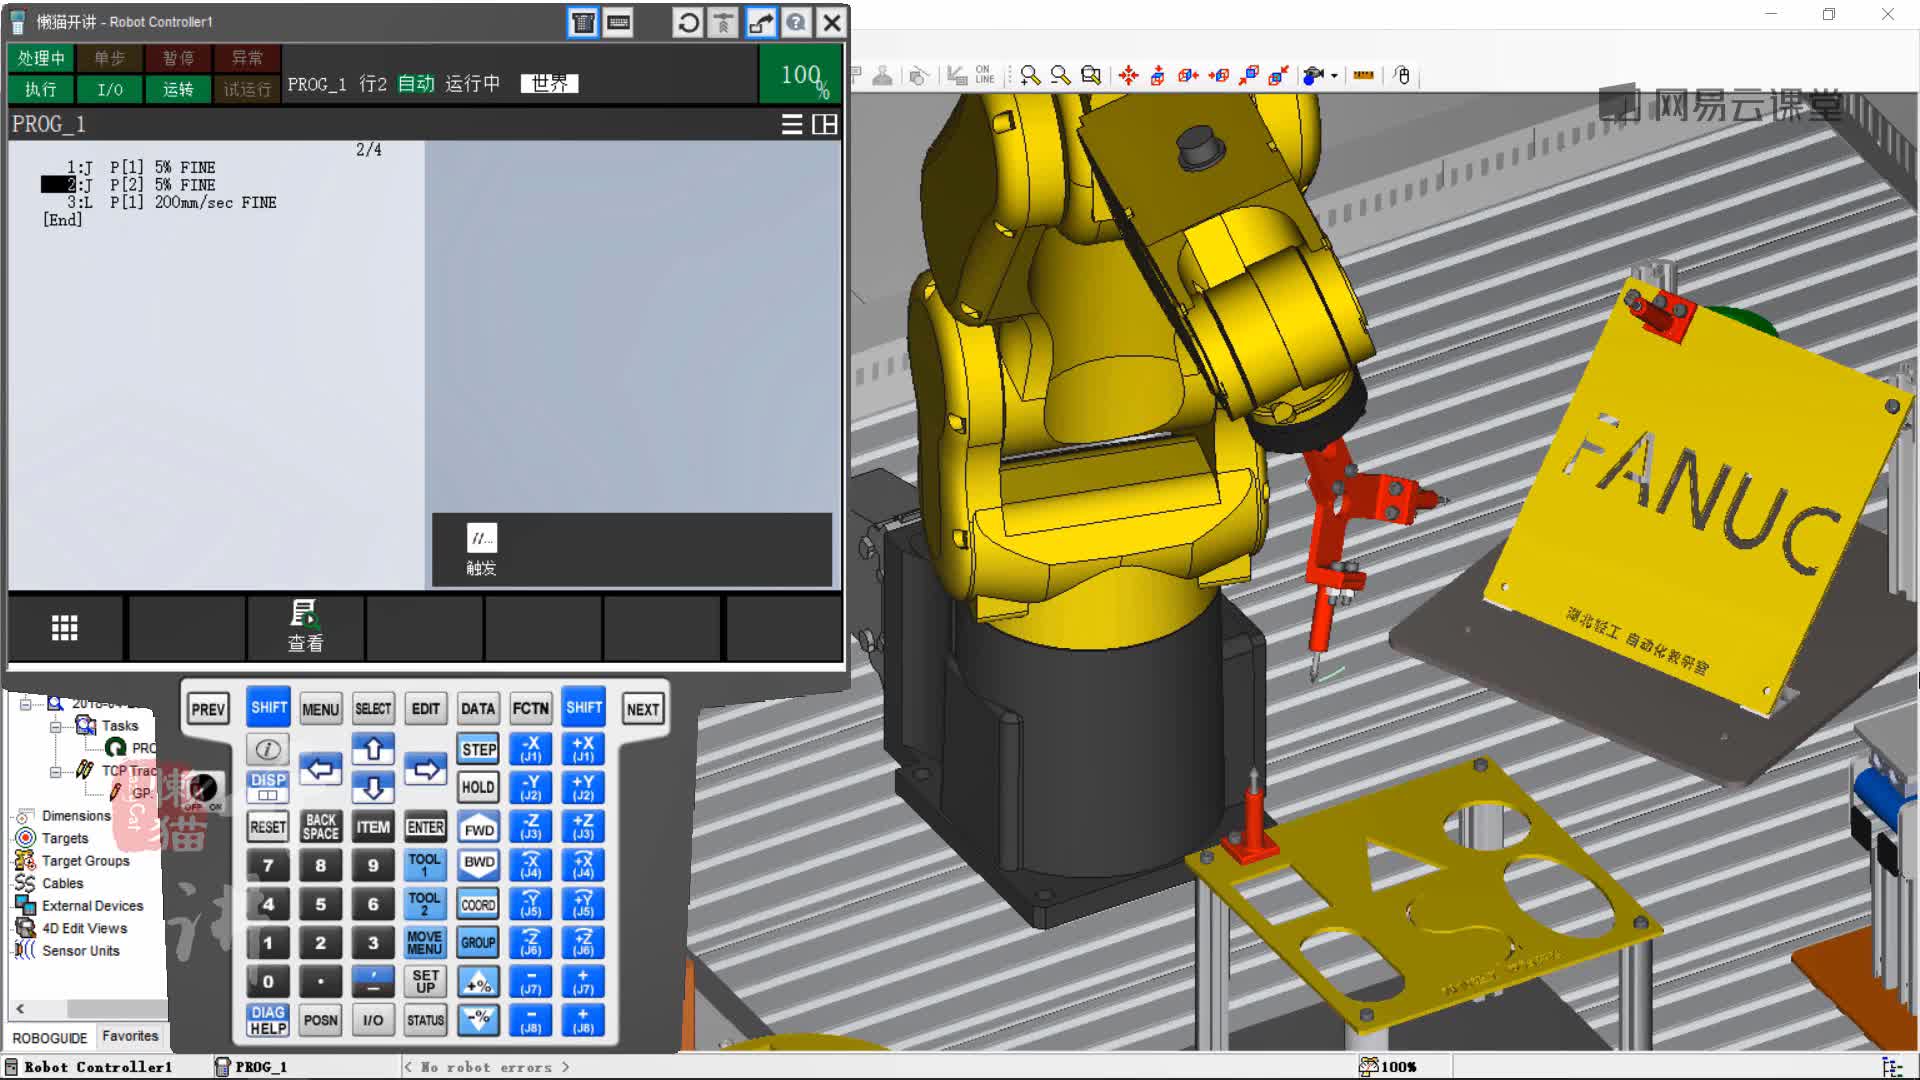Click the split window layout icon
The image size is (1920, 1080).
pos(825,124)
